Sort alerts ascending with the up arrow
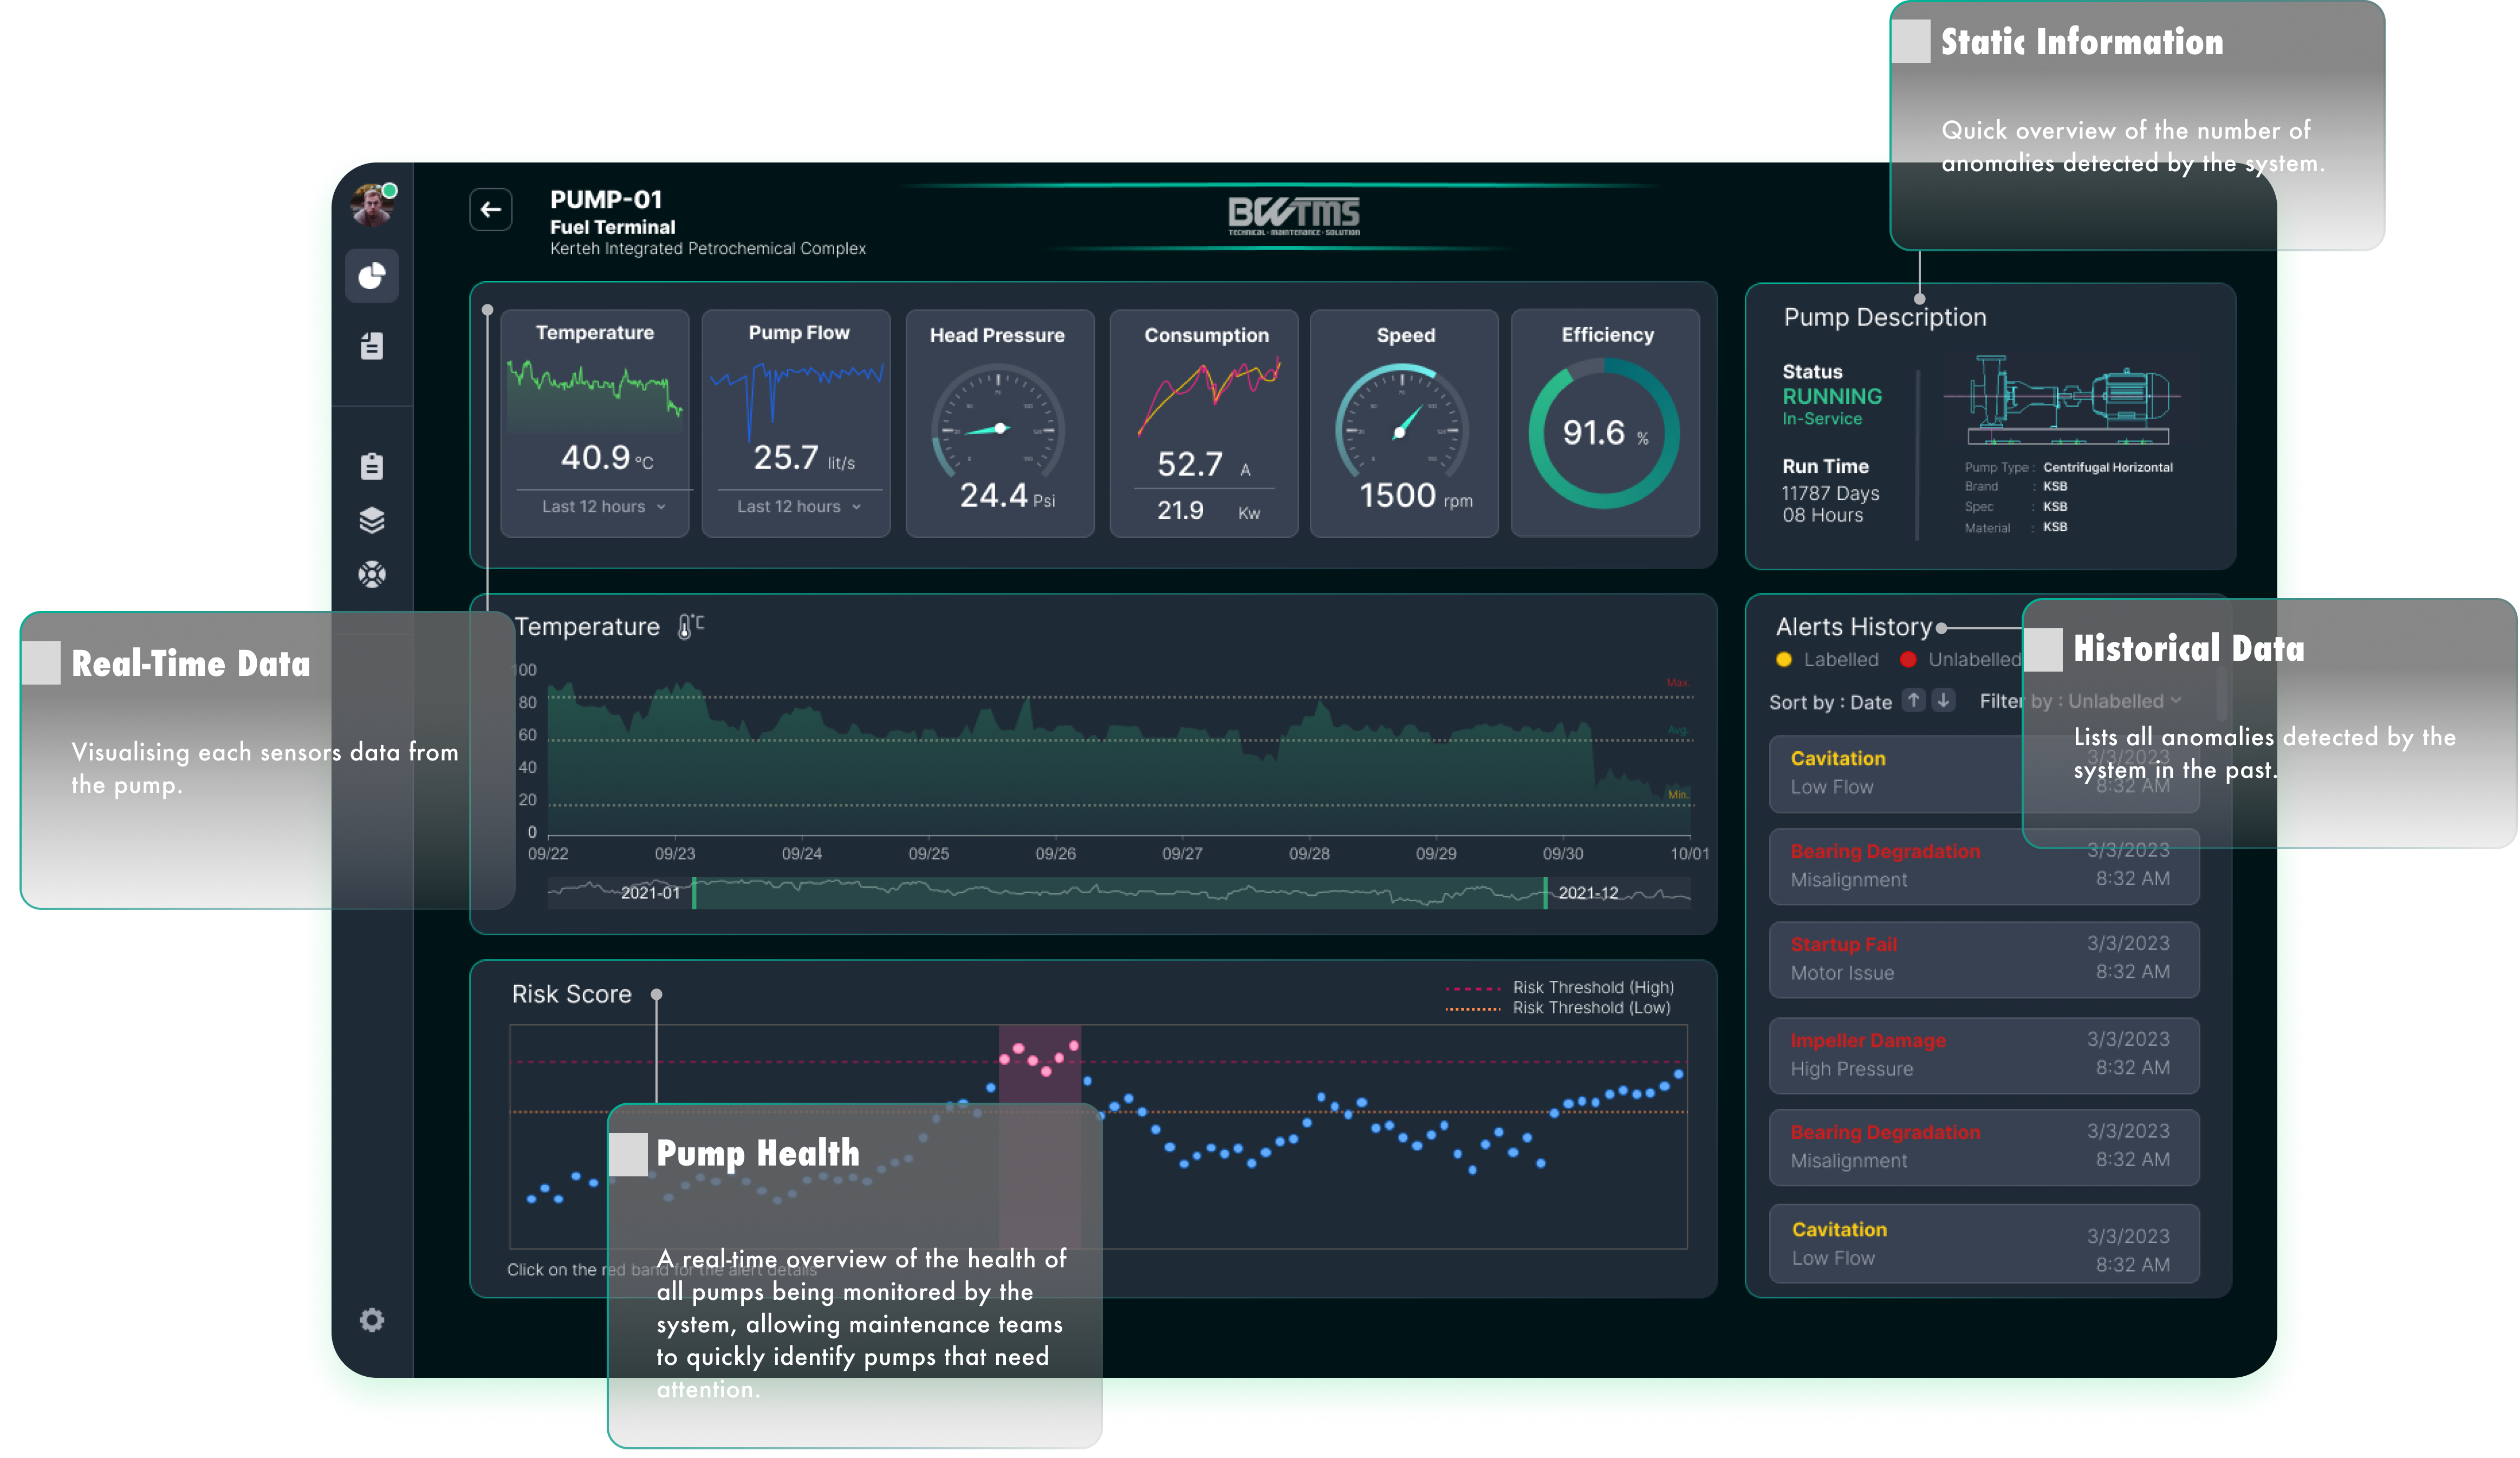This screenshot has height=1458, width=2520. [1913, 701]
